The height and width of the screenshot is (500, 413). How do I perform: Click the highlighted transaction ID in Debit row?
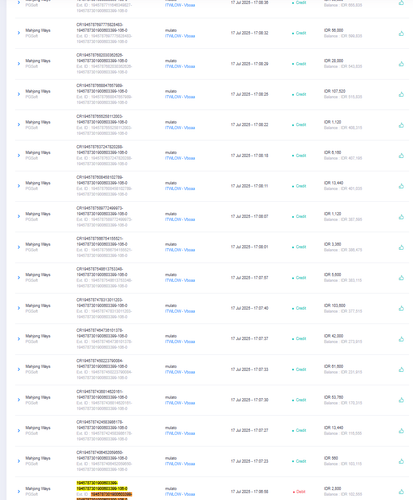click(x=102, y=486)
